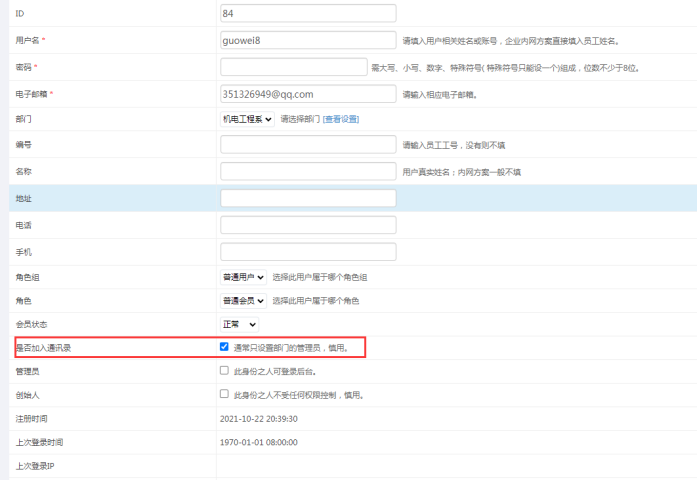Viewport: 697px width, 481px height.
Task: Click the 此身份之人可登录后台 checkbox label
Action: [x=282, y=372]
